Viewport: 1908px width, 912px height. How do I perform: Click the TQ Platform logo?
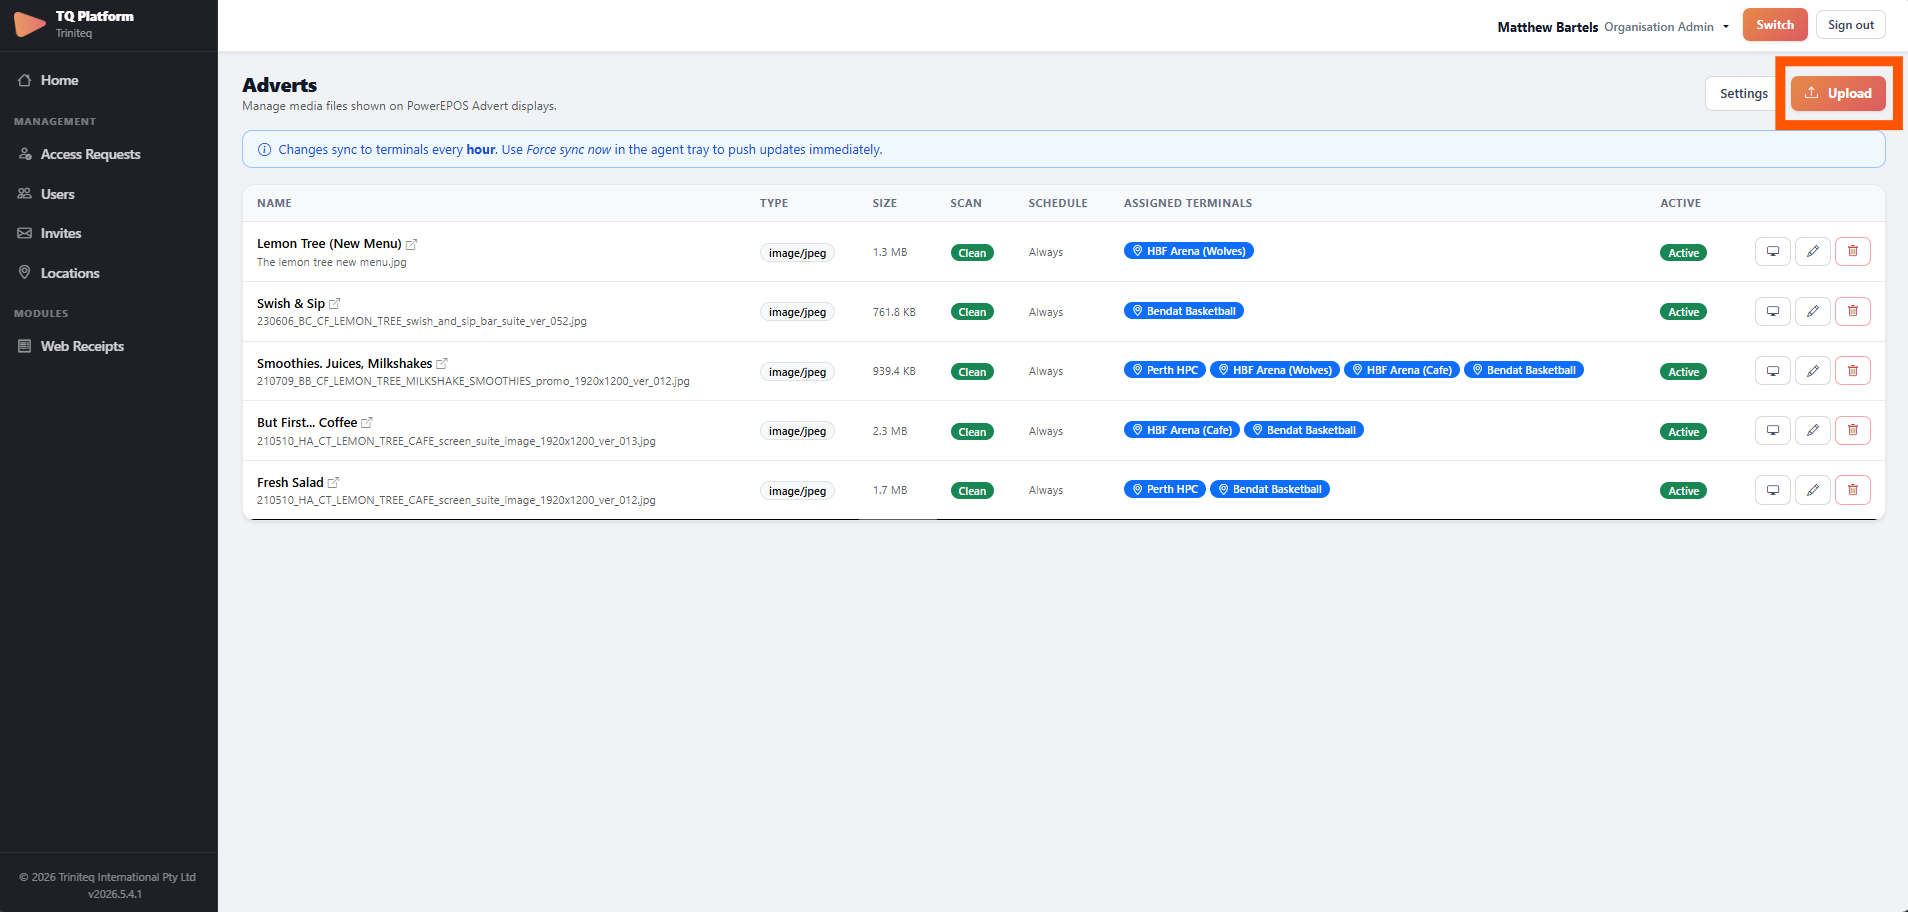pyautogui.click(x=30, y=24)
